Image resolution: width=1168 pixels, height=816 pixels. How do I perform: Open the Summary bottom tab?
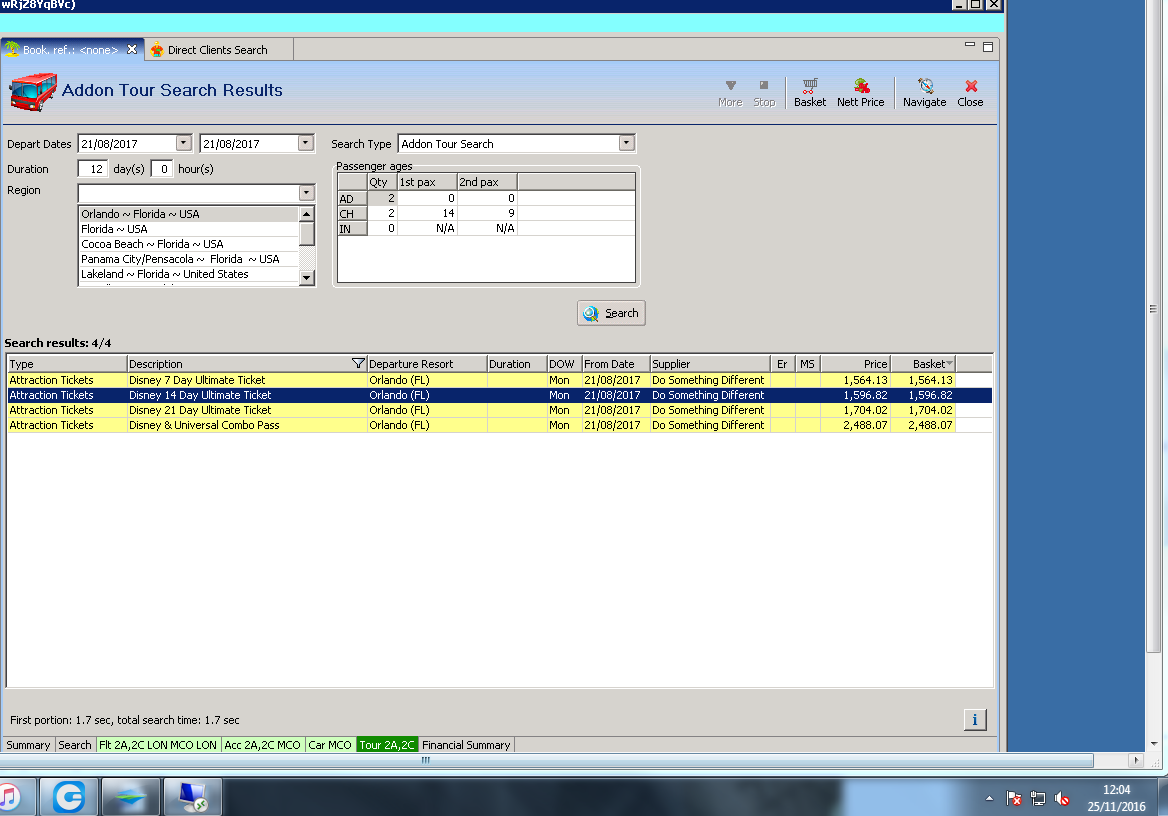28,744
